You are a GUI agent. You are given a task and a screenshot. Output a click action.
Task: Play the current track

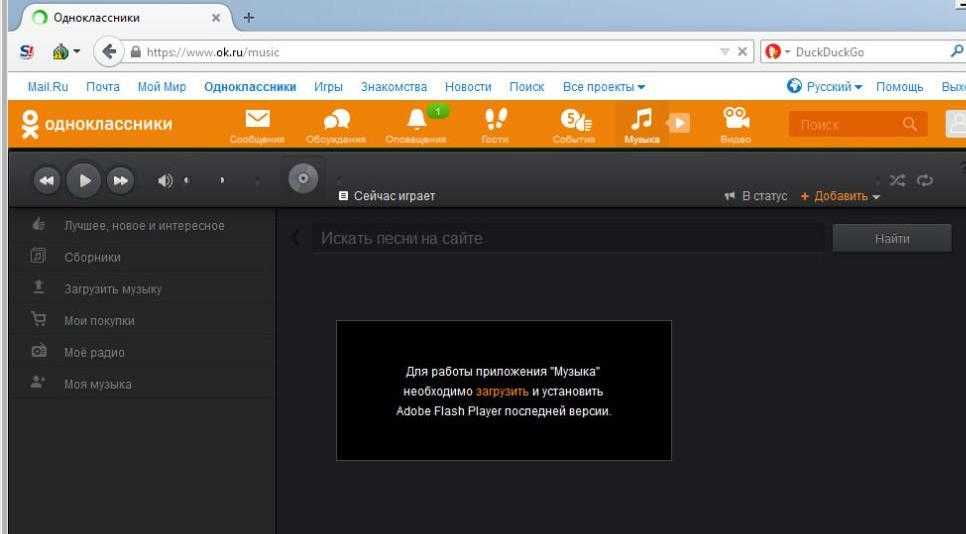(83, 180)
